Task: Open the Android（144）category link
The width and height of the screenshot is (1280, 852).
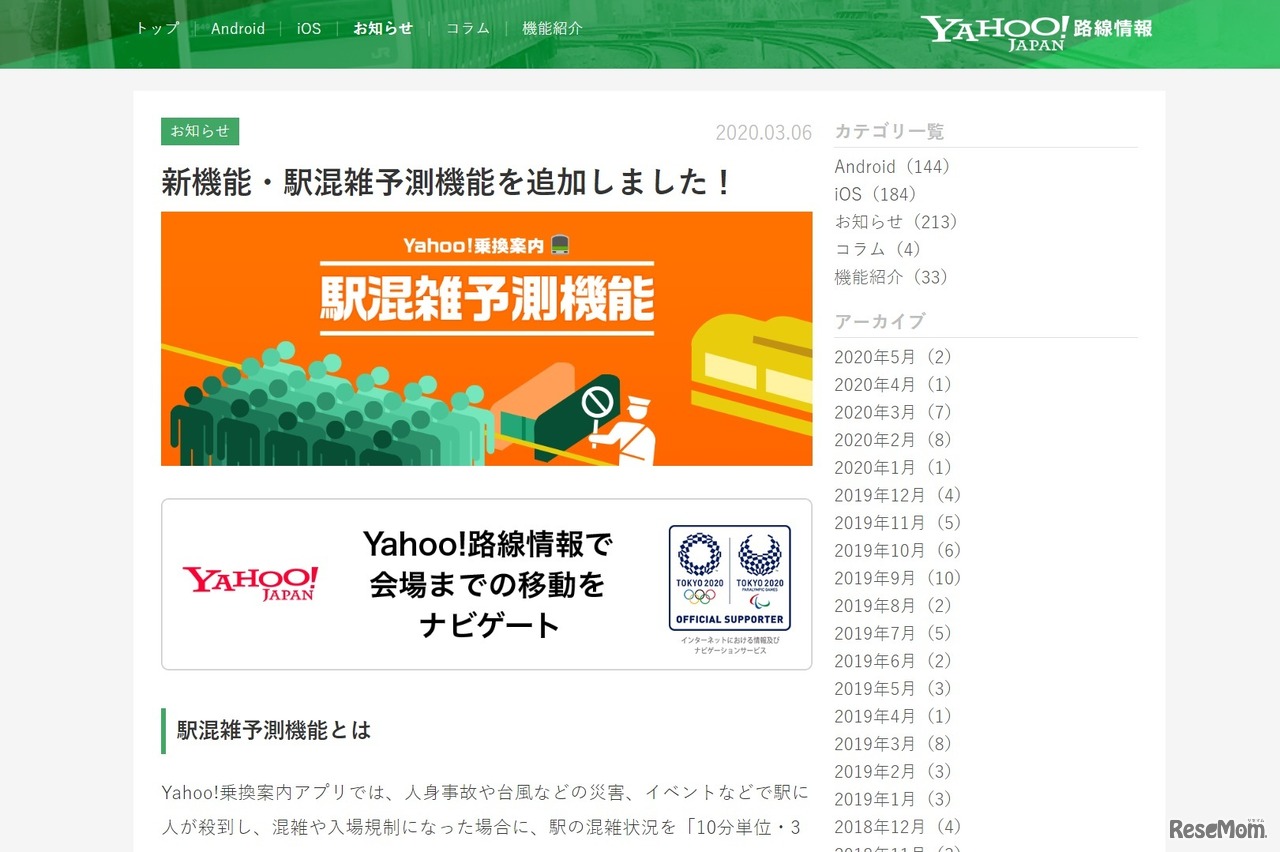Action: pos(893,167)
